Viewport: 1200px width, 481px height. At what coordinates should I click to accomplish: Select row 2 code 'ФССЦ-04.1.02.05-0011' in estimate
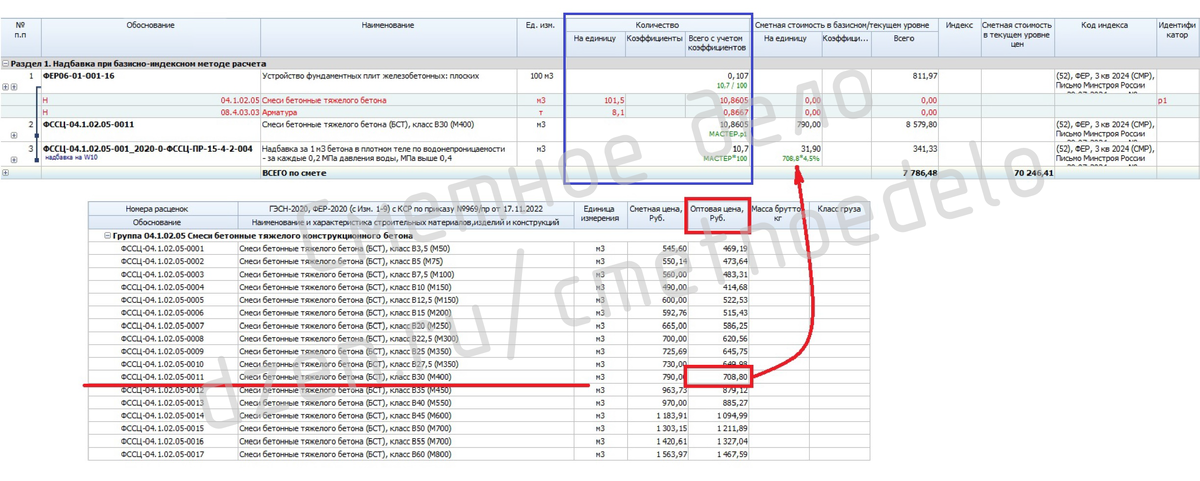(89, 124)
